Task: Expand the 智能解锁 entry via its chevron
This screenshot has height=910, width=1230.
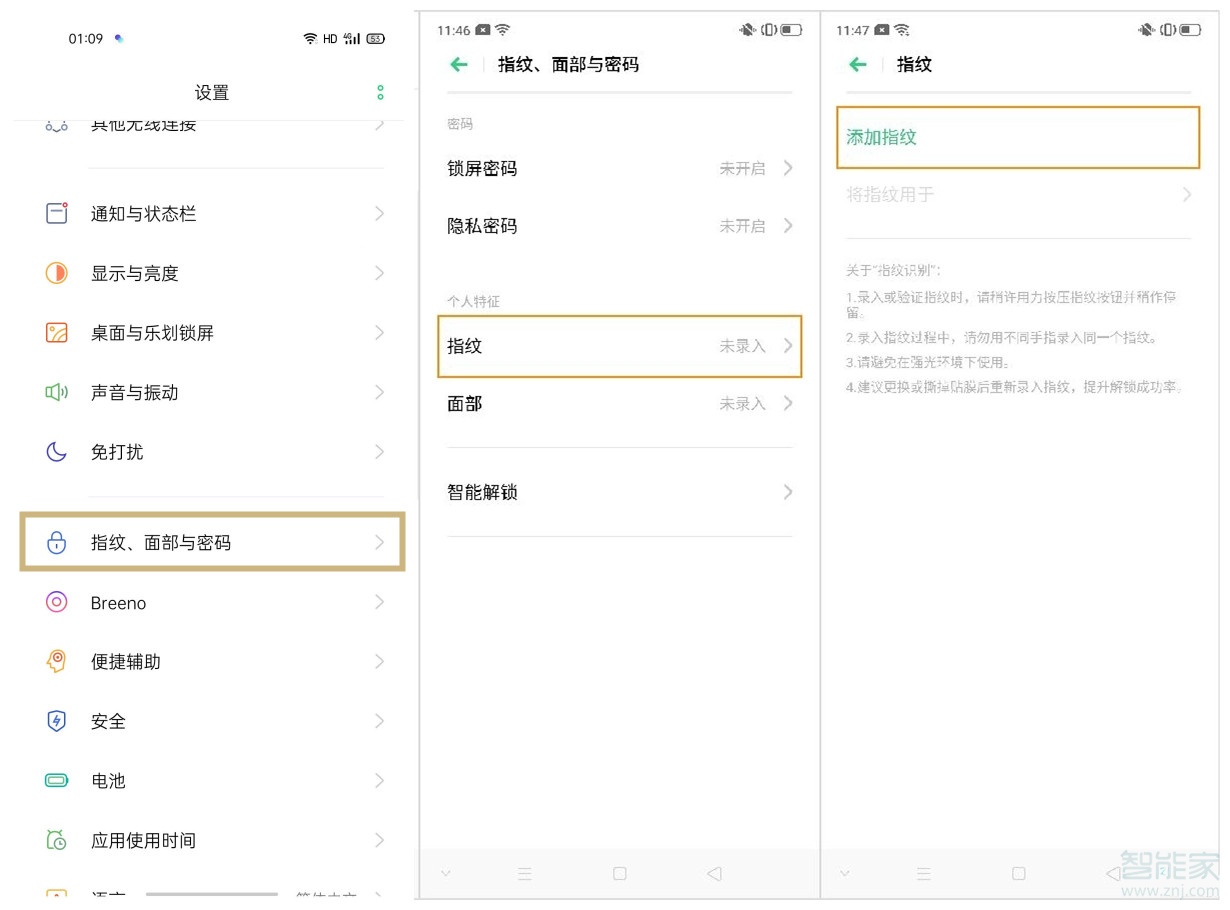Action: coord(787,491)
